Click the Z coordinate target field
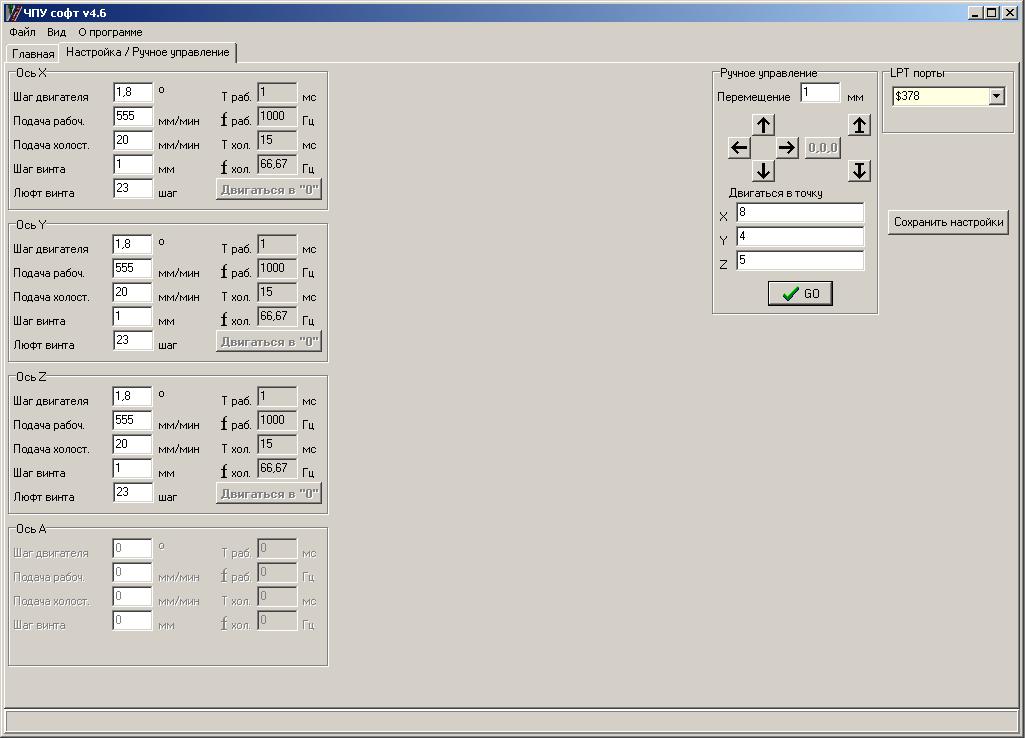The image size is (1025, 738). [800, 261]
